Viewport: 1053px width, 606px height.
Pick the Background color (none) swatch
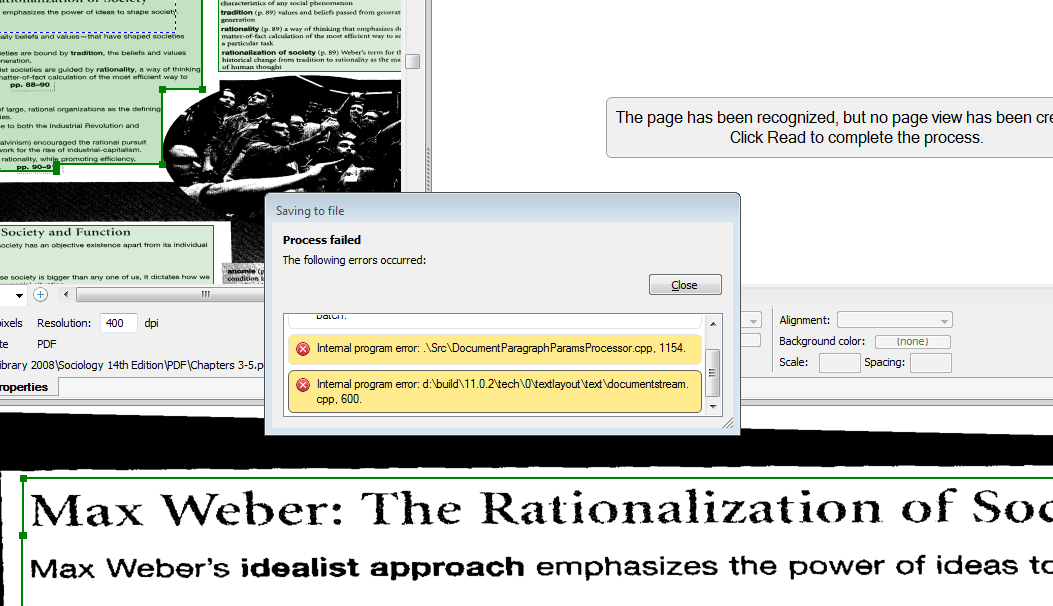[913, 341]
